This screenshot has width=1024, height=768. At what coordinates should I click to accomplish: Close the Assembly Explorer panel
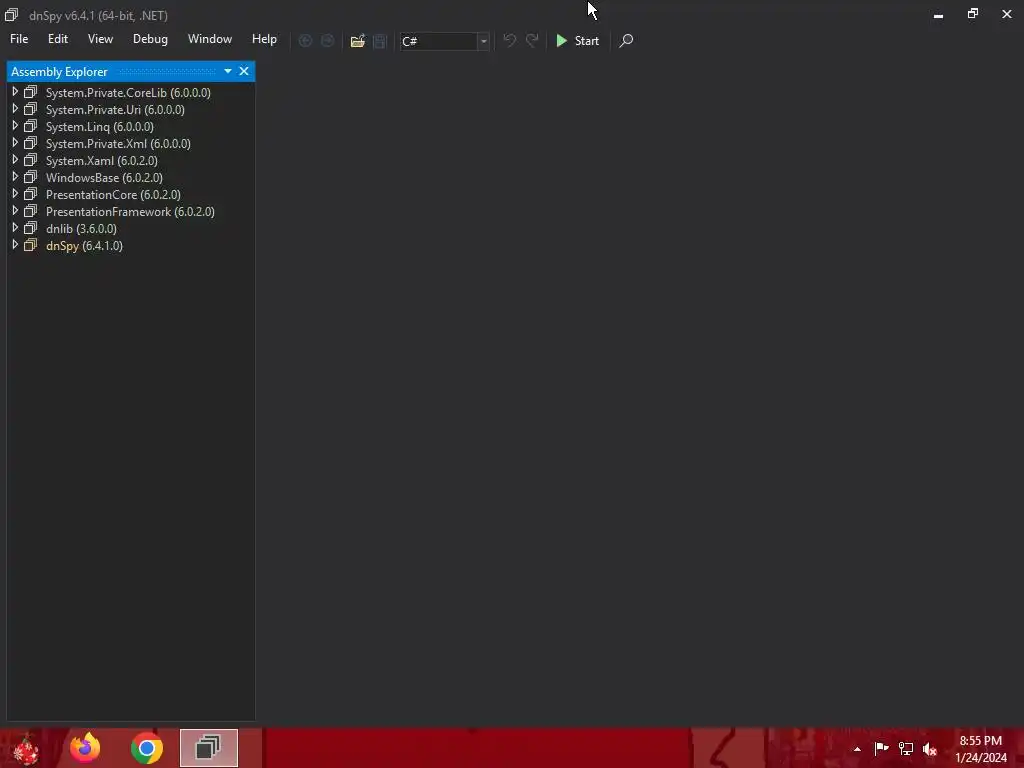[244, 71]
